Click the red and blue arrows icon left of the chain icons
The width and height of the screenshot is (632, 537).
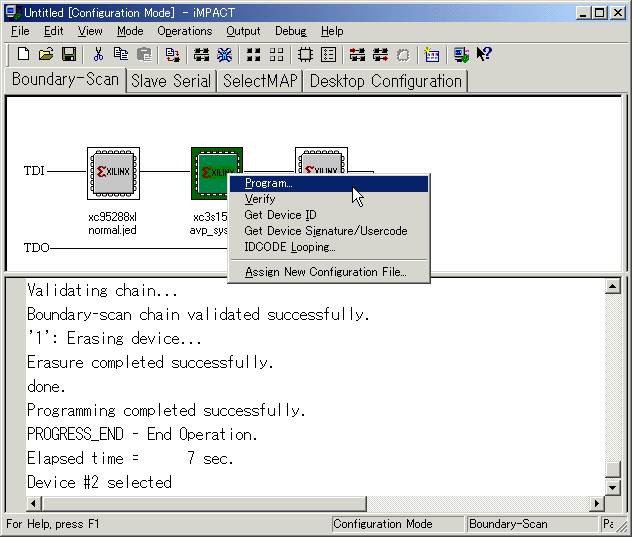tap(173, 54)
